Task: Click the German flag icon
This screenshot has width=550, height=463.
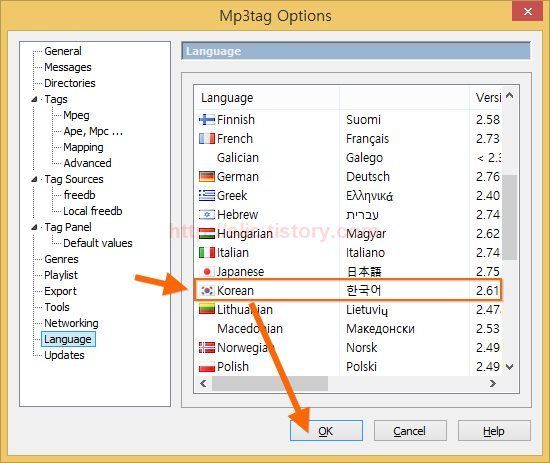Action: [x=207, y=176]
